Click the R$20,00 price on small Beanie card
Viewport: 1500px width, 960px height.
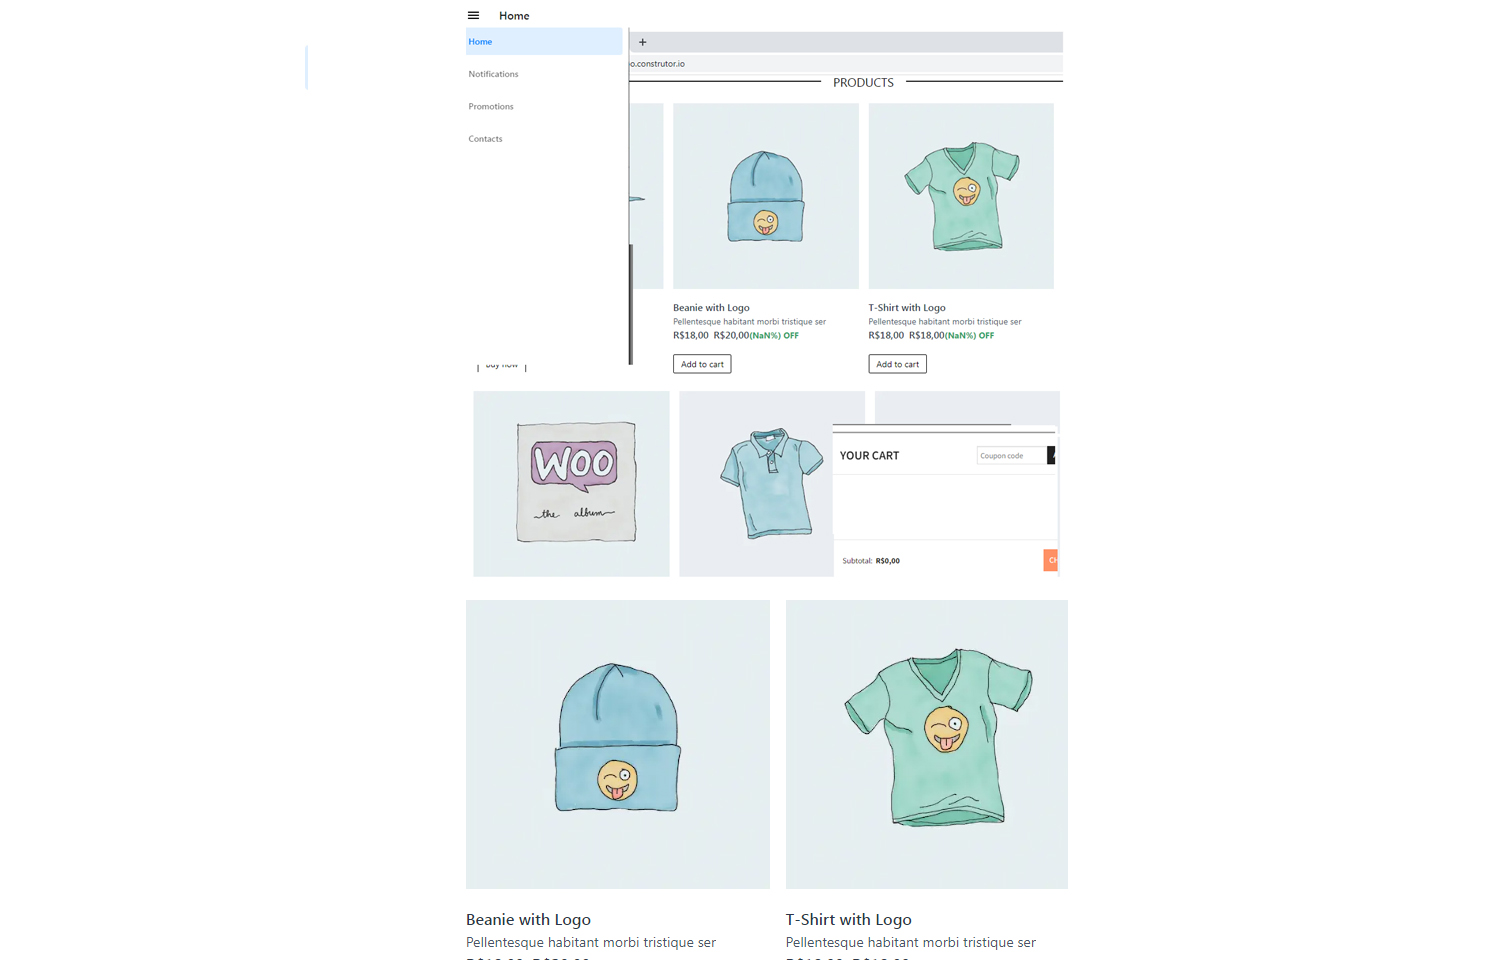731,335
